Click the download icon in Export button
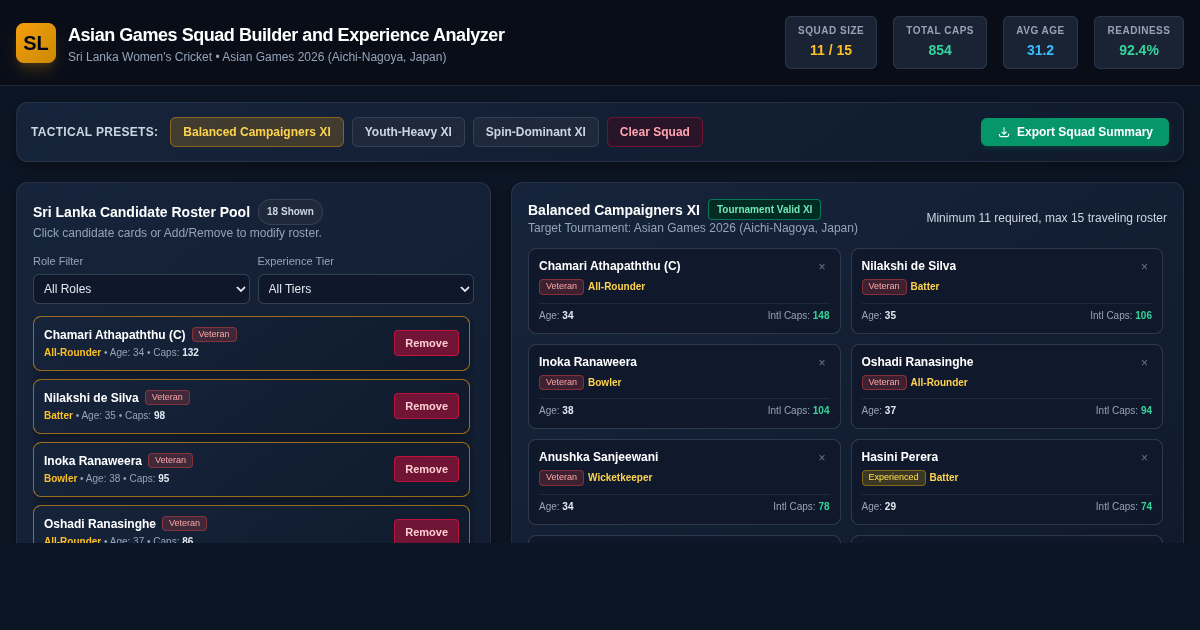 (x=1004, y=132)
